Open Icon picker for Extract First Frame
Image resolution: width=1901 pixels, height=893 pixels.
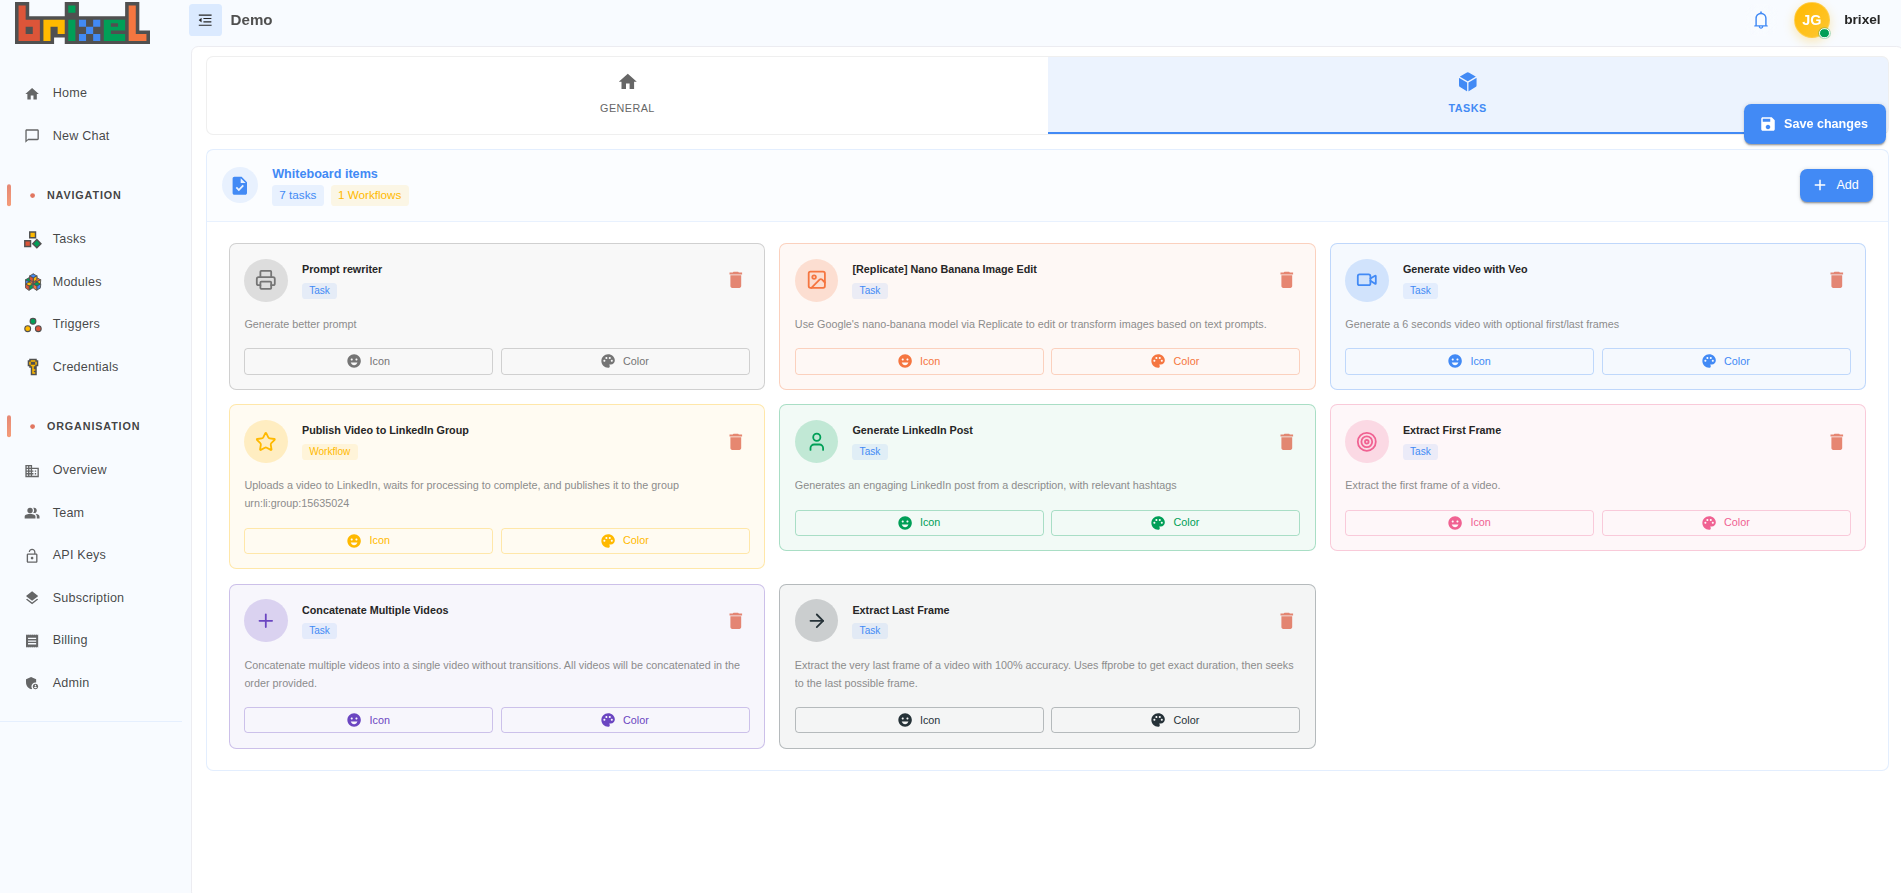(1468, 523)
